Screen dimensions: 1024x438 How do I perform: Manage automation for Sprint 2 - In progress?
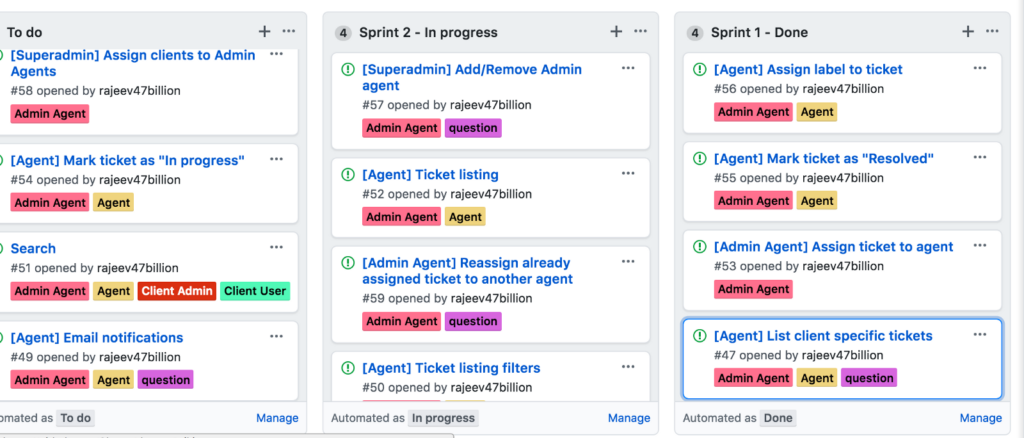[x=629, y=418]
